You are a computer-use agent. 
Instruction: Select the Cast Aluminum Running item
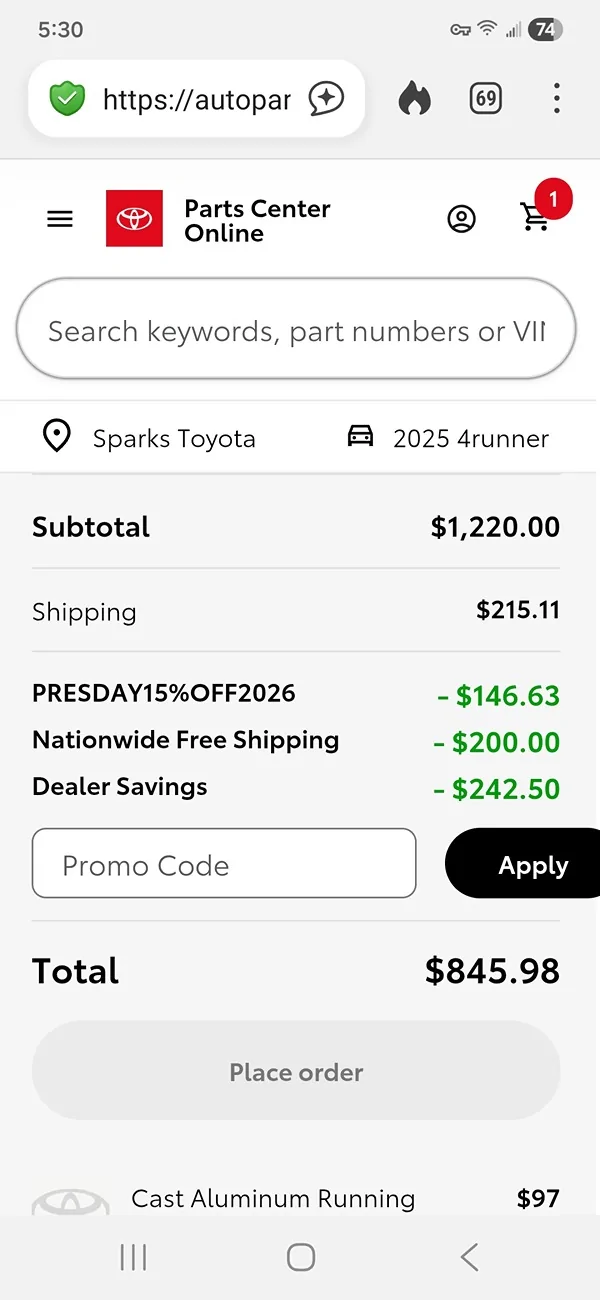coord(273,1198)
